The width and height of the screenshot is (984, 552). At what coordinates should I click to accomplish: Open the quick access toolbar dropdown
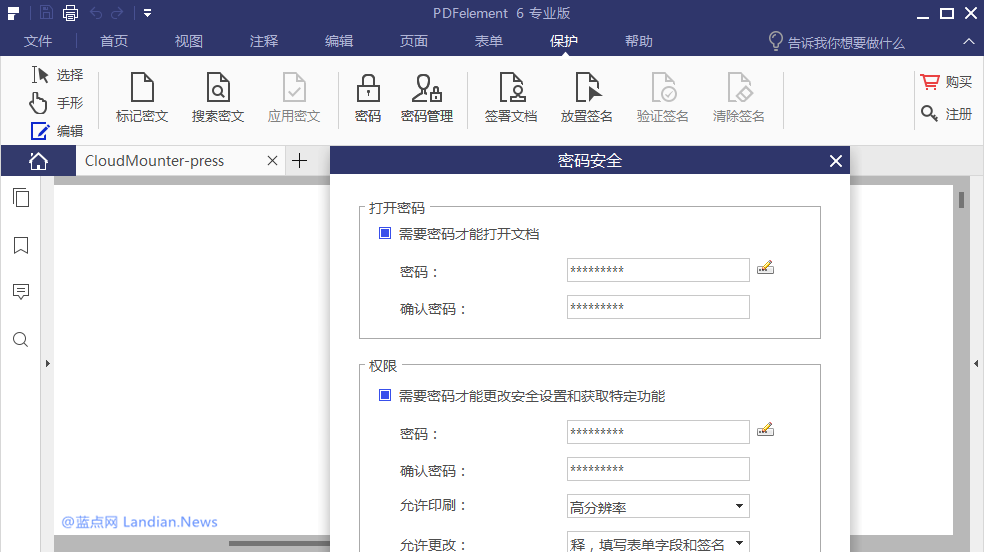[147, 13]
